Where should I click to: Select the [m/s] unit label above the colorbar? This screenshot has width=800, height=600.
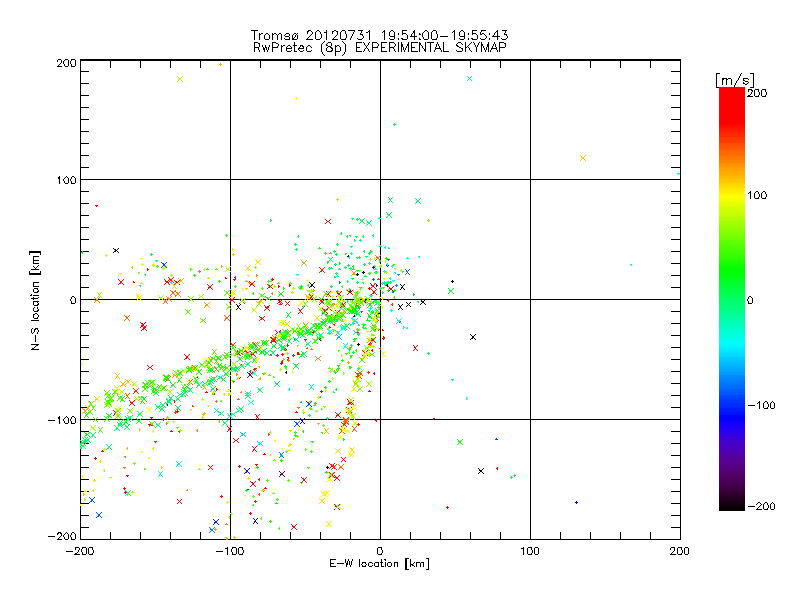(x=735, y=80)
